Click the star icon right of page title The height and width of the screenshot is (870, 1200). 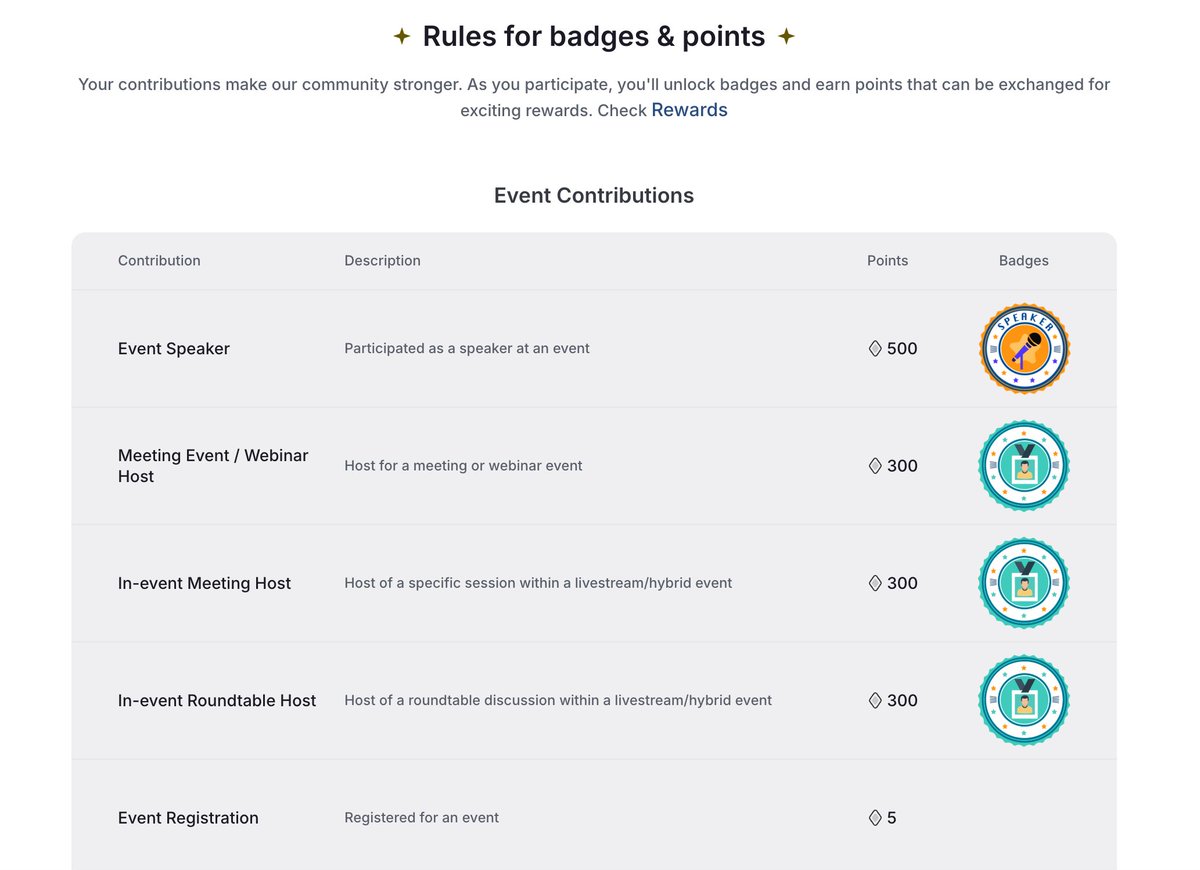tap(786, 37)
